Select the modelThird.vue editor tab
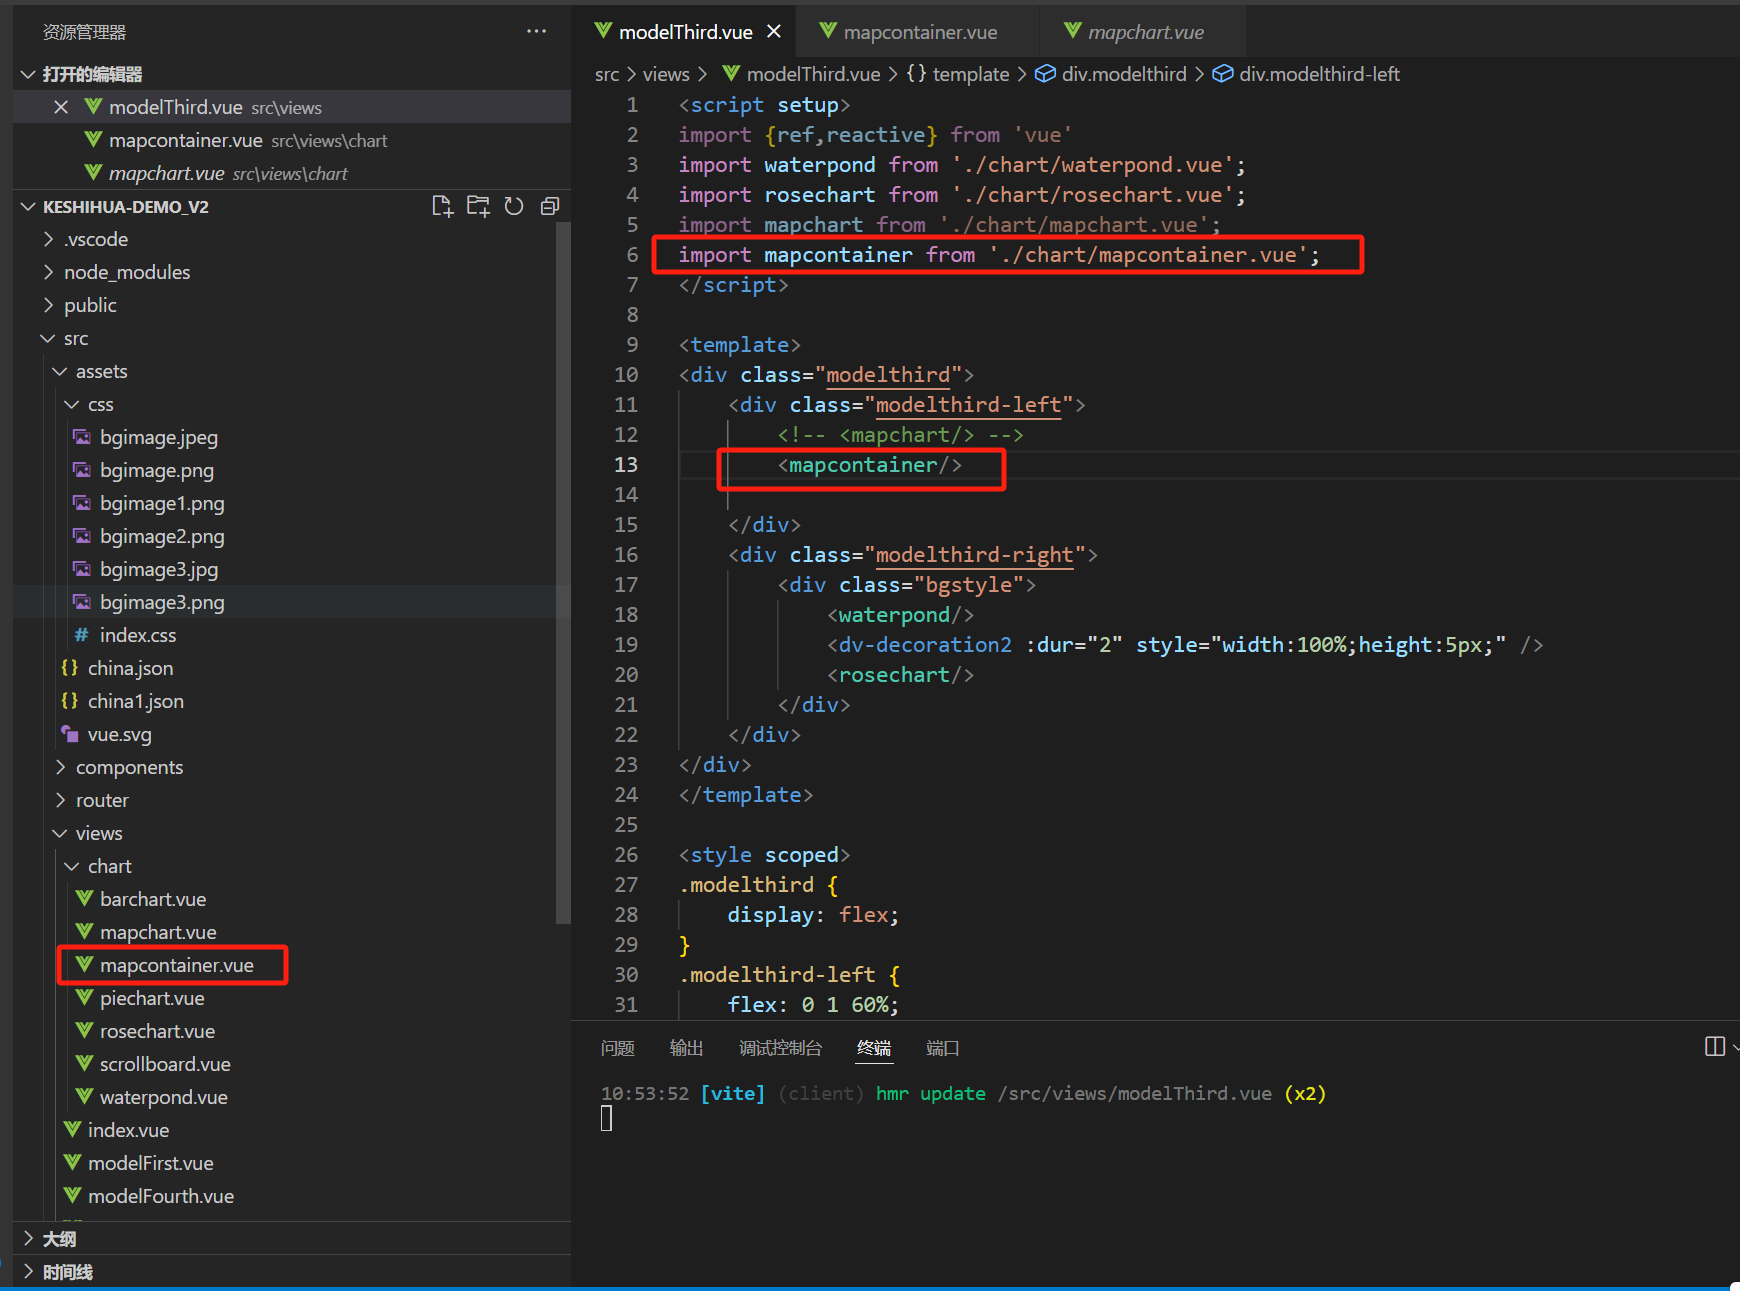This screenshot has width=1740, height=1291. tap(684, 32)
